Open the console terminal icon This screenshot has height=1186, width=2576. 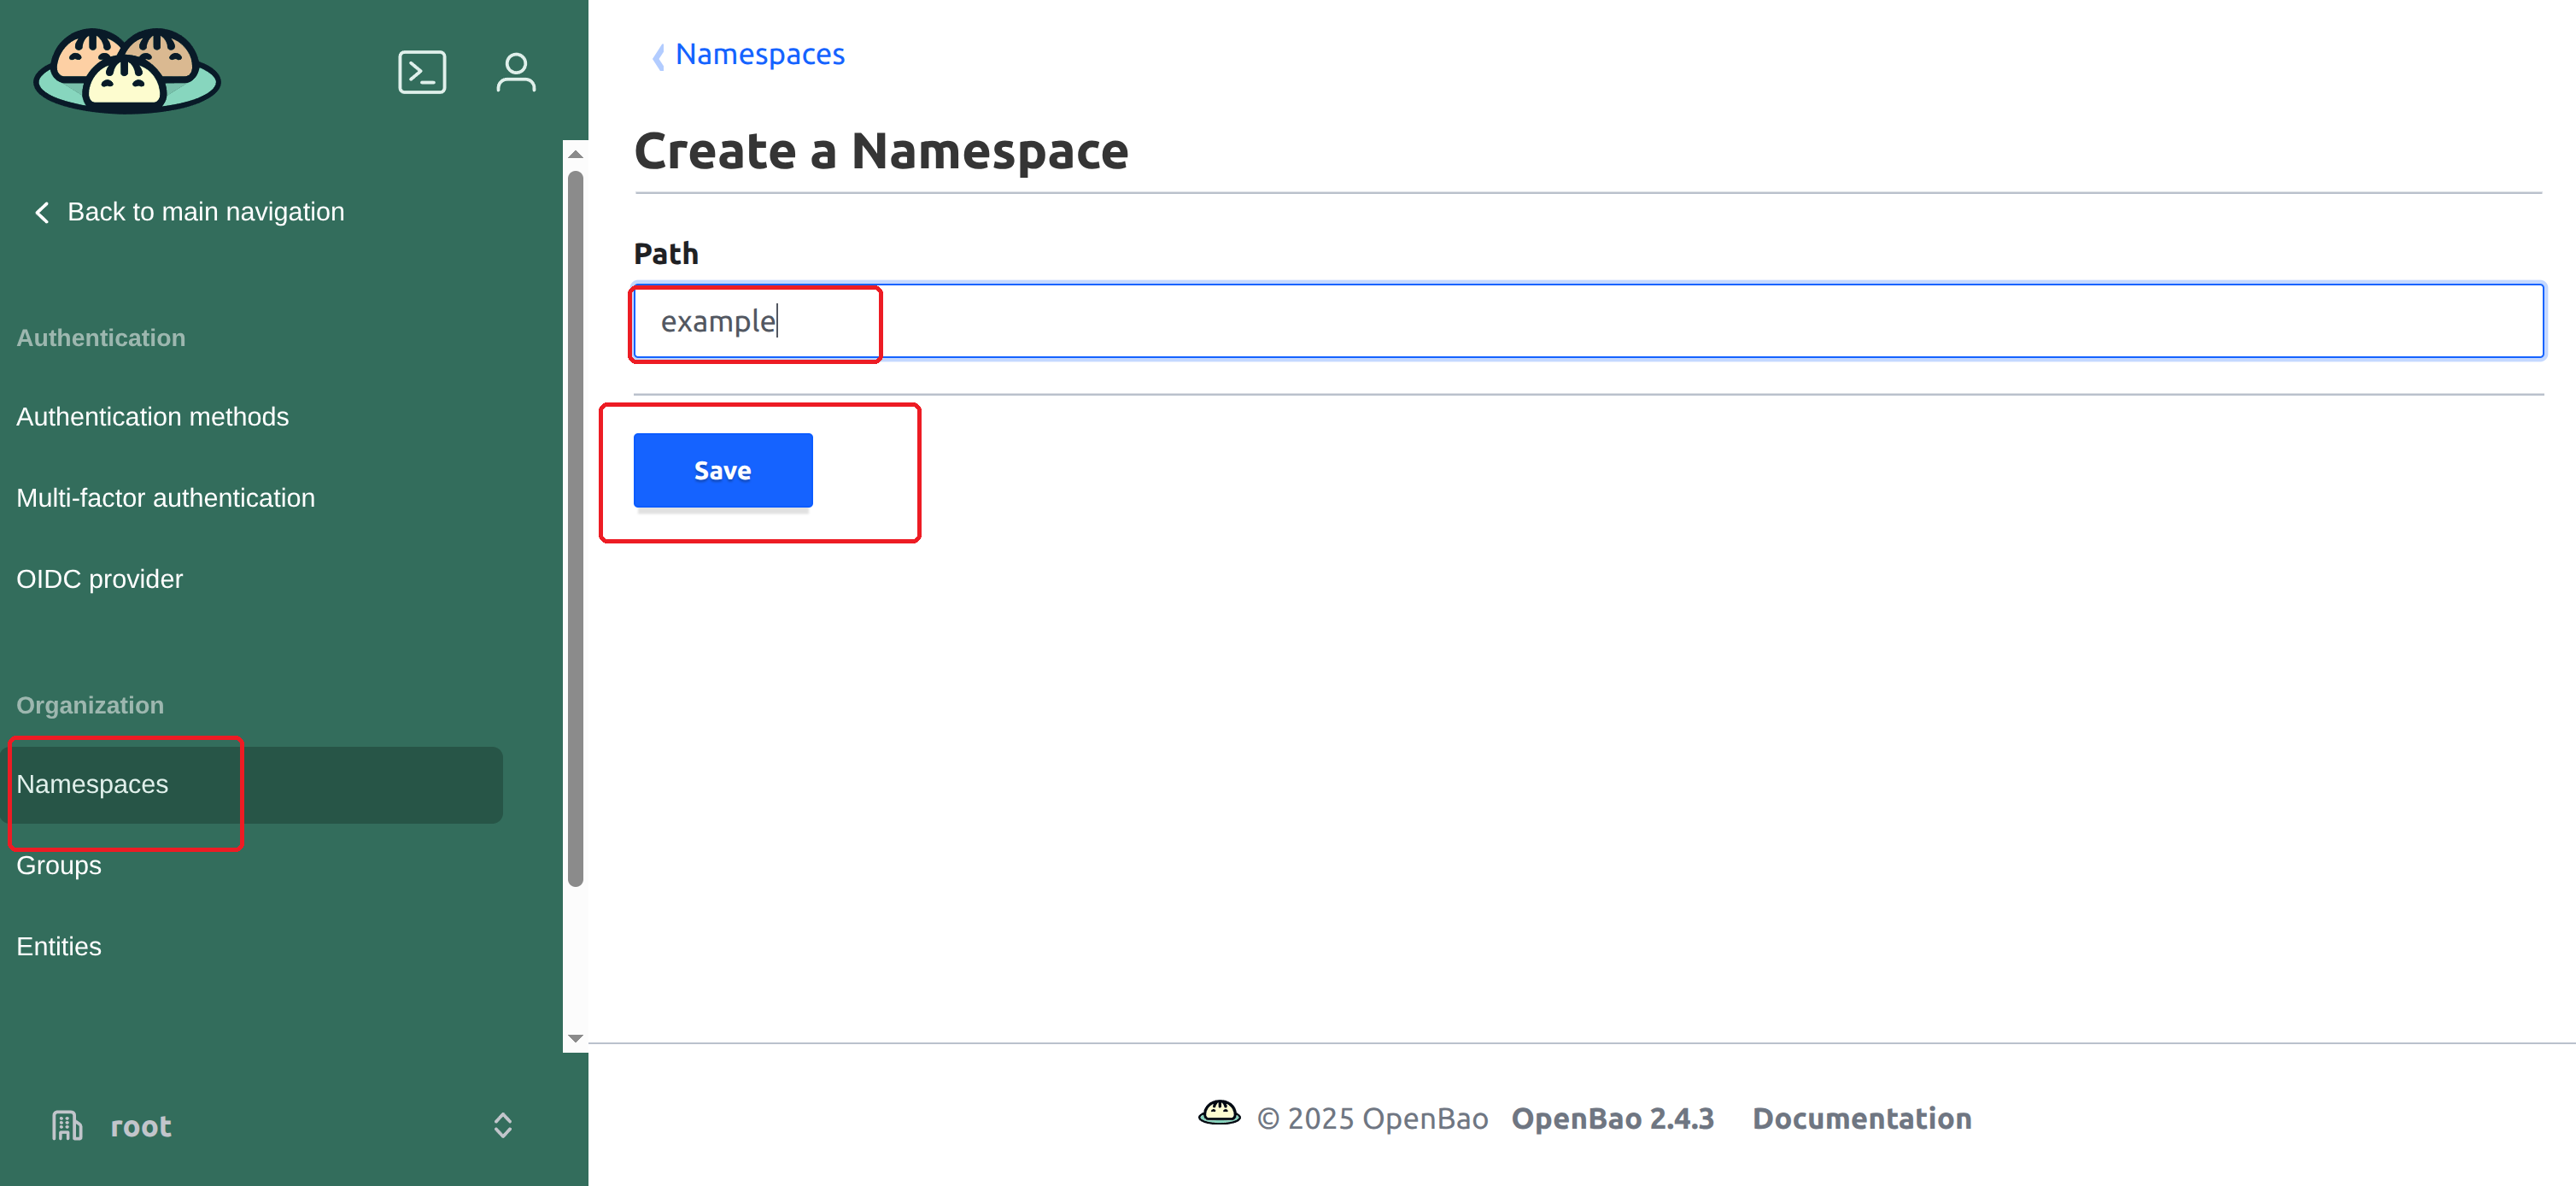coord(422,72)
